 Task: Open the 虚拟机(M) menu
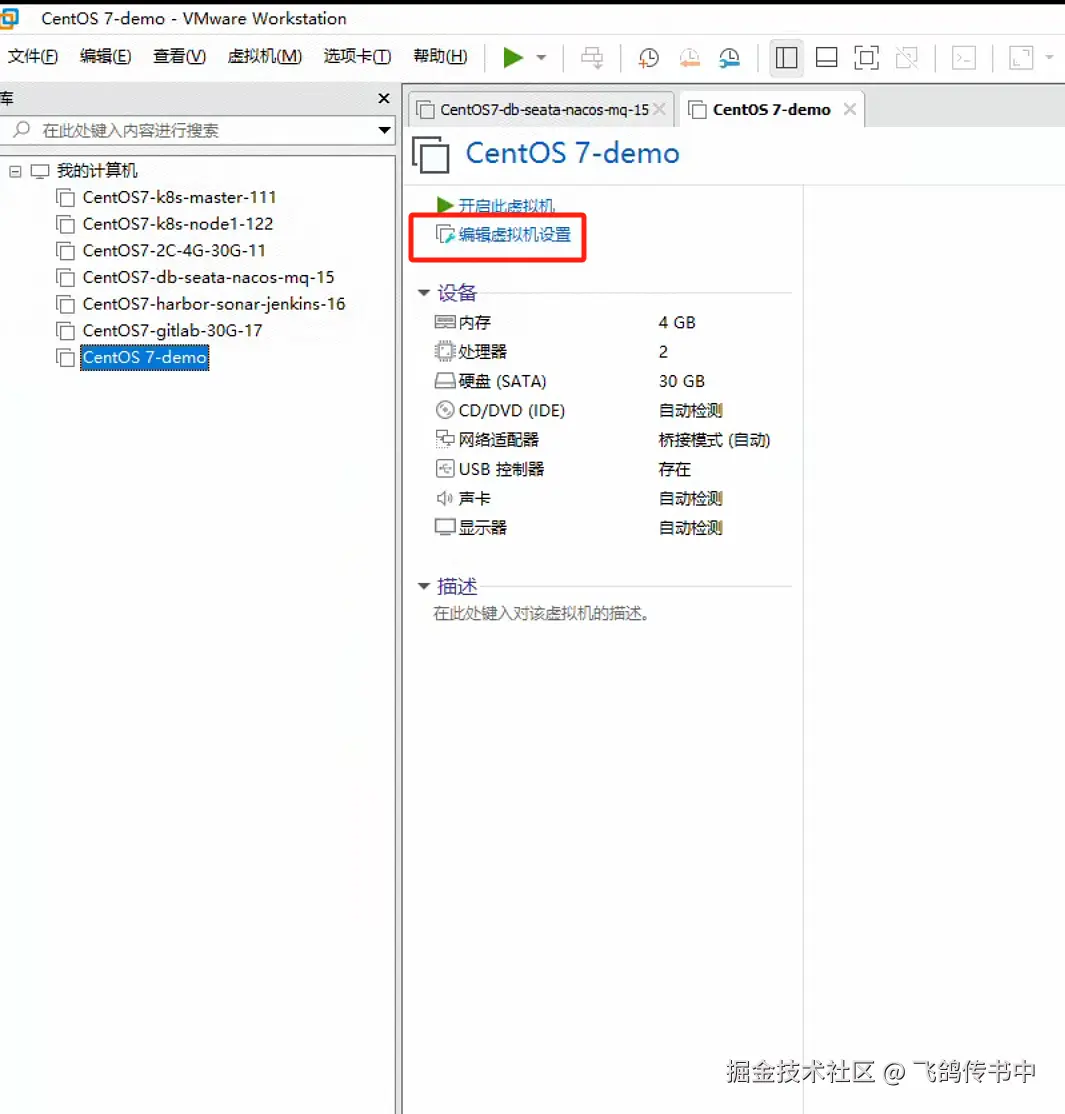[x=264, y=56]
